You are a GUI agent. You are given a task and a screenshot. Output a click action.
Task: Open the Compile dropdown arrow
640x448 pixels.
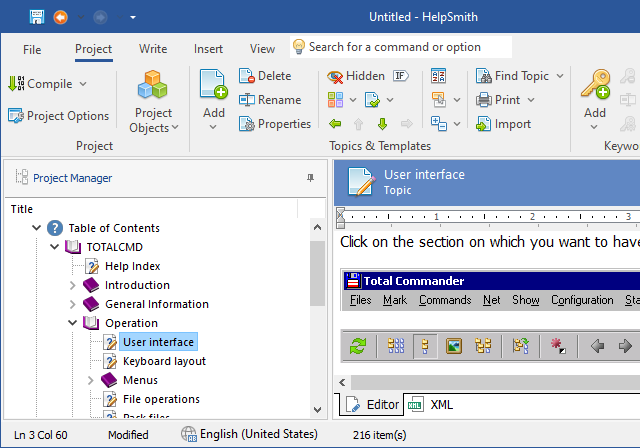pyautogui.click(x=83, y=84)
